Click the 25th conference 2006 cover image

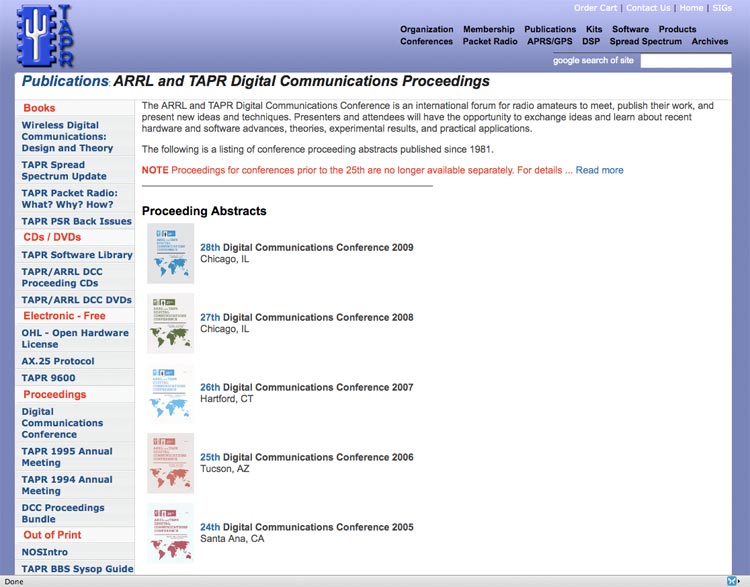pos(170,463)
